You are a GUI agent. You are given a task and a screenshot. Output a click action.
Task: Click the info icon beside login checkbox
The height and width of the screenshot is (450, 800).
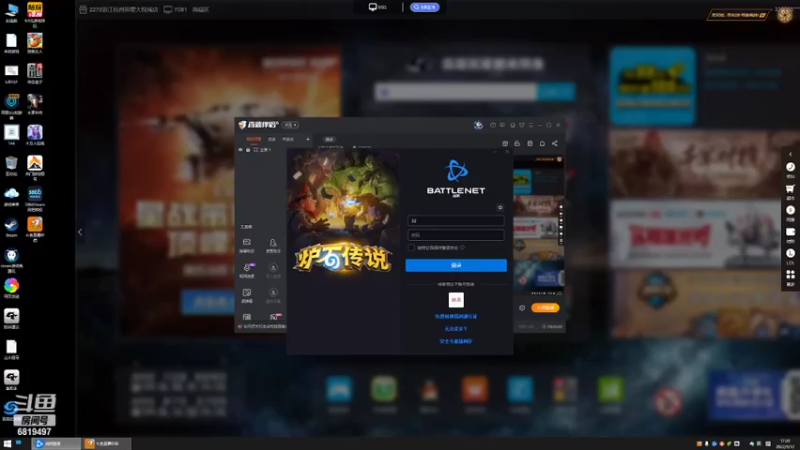pyautogui.click(x=463, y=247)
